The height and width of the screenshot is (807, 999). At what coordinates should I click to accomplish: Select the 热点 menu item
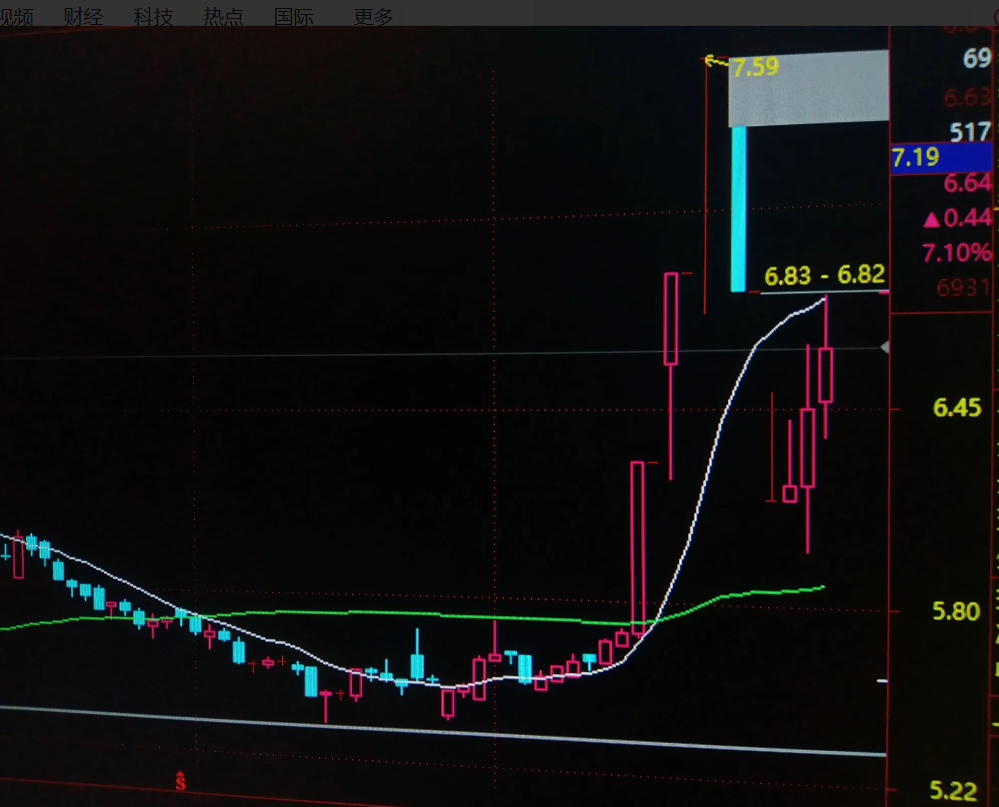(x=223, y=16)
